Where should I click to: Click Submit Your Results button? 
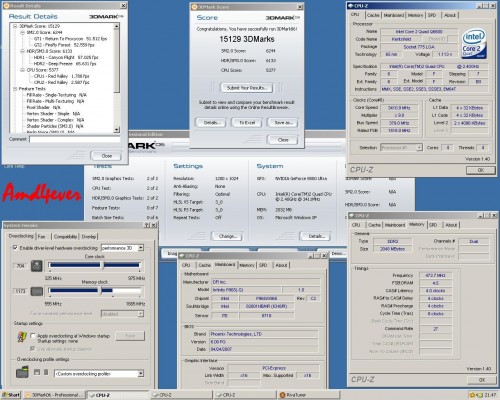(x=247, y=88)
